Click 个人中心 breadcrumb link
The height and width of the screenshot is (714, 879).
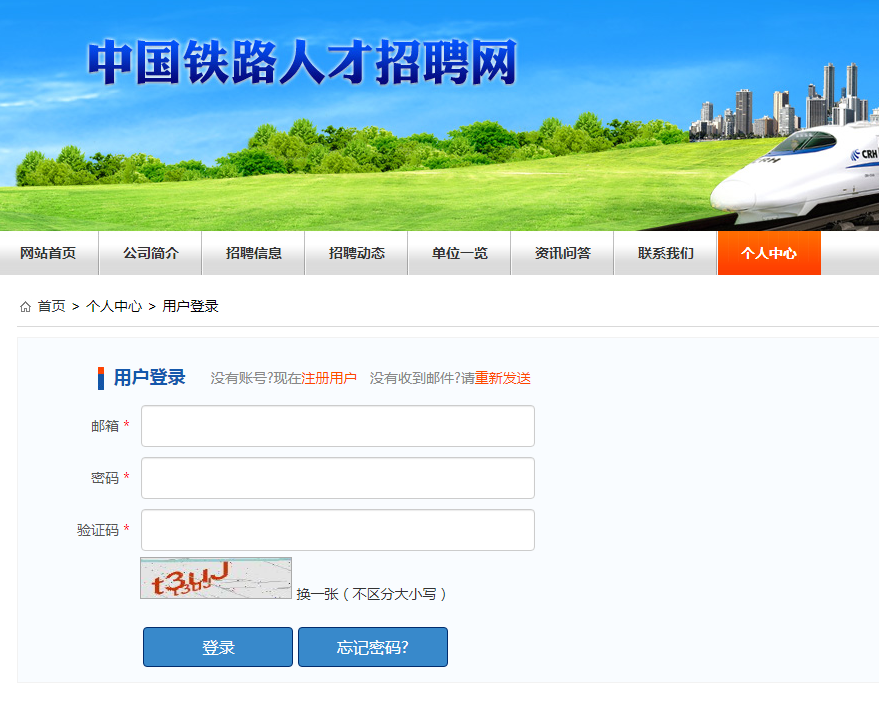[114, 307]
